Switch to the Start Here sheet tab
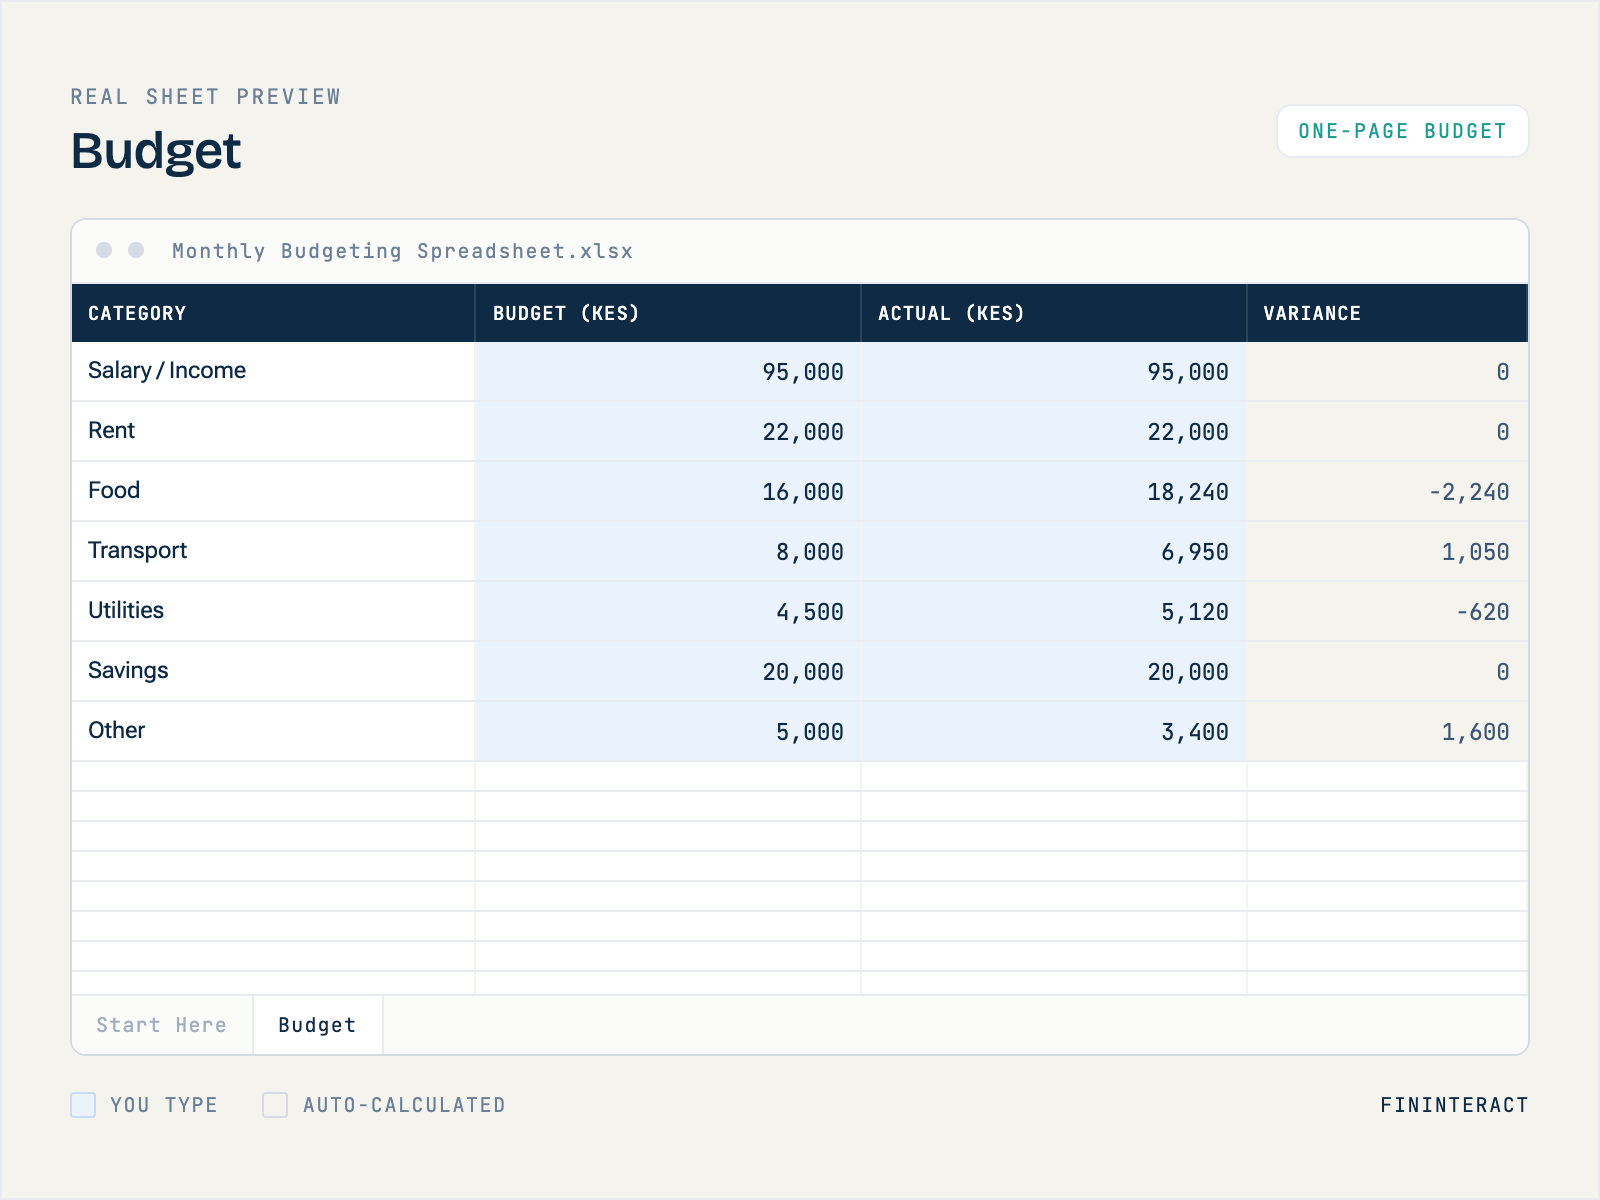 162,1025
